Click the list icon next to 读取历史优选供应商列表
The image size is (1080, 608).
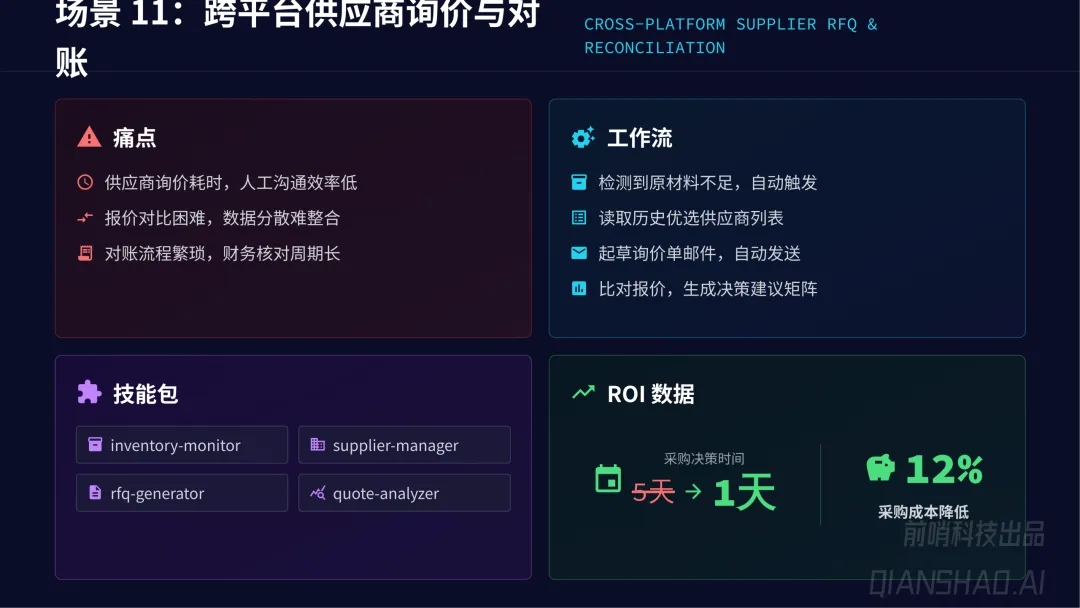click(579, 218)
